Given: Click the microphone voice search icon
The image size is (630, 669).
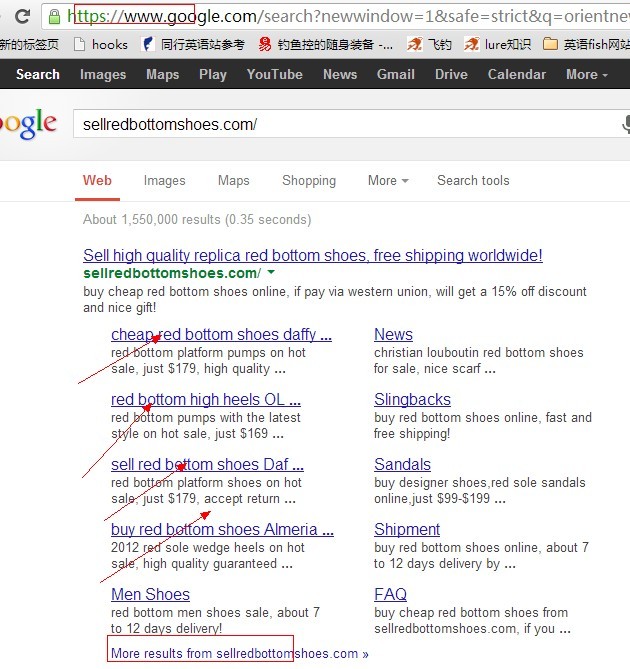Looking at the screenshot, I should 626,124.
